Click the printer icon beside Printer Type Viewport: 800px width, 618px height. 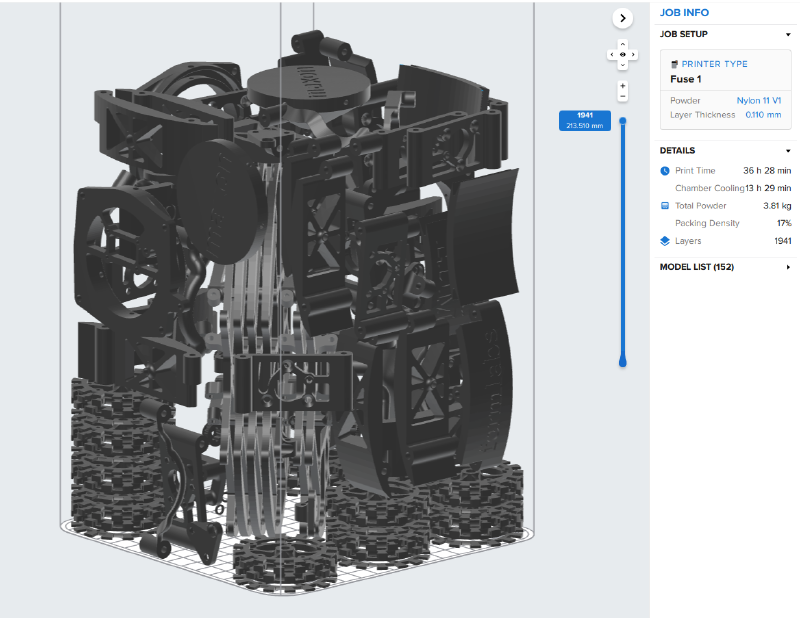point(674,64)
